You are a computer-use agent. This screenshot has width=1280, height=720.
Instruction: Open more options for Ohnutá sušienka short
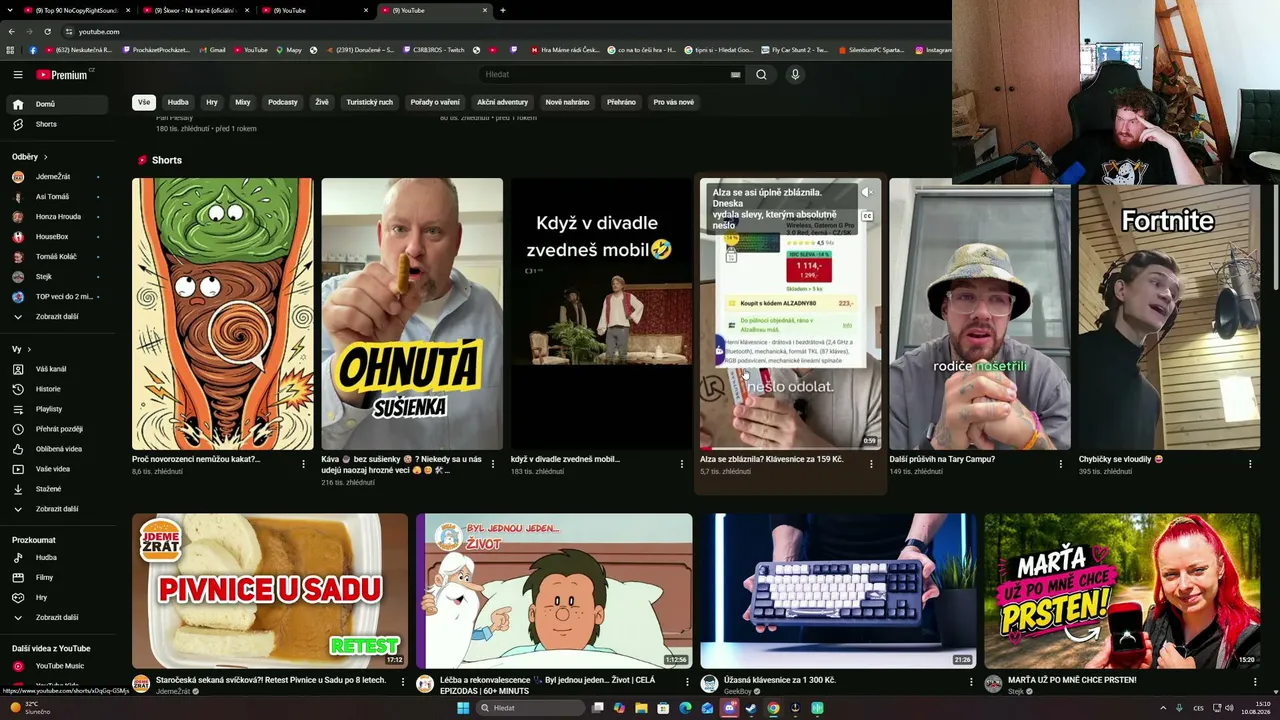pos(492,464)
